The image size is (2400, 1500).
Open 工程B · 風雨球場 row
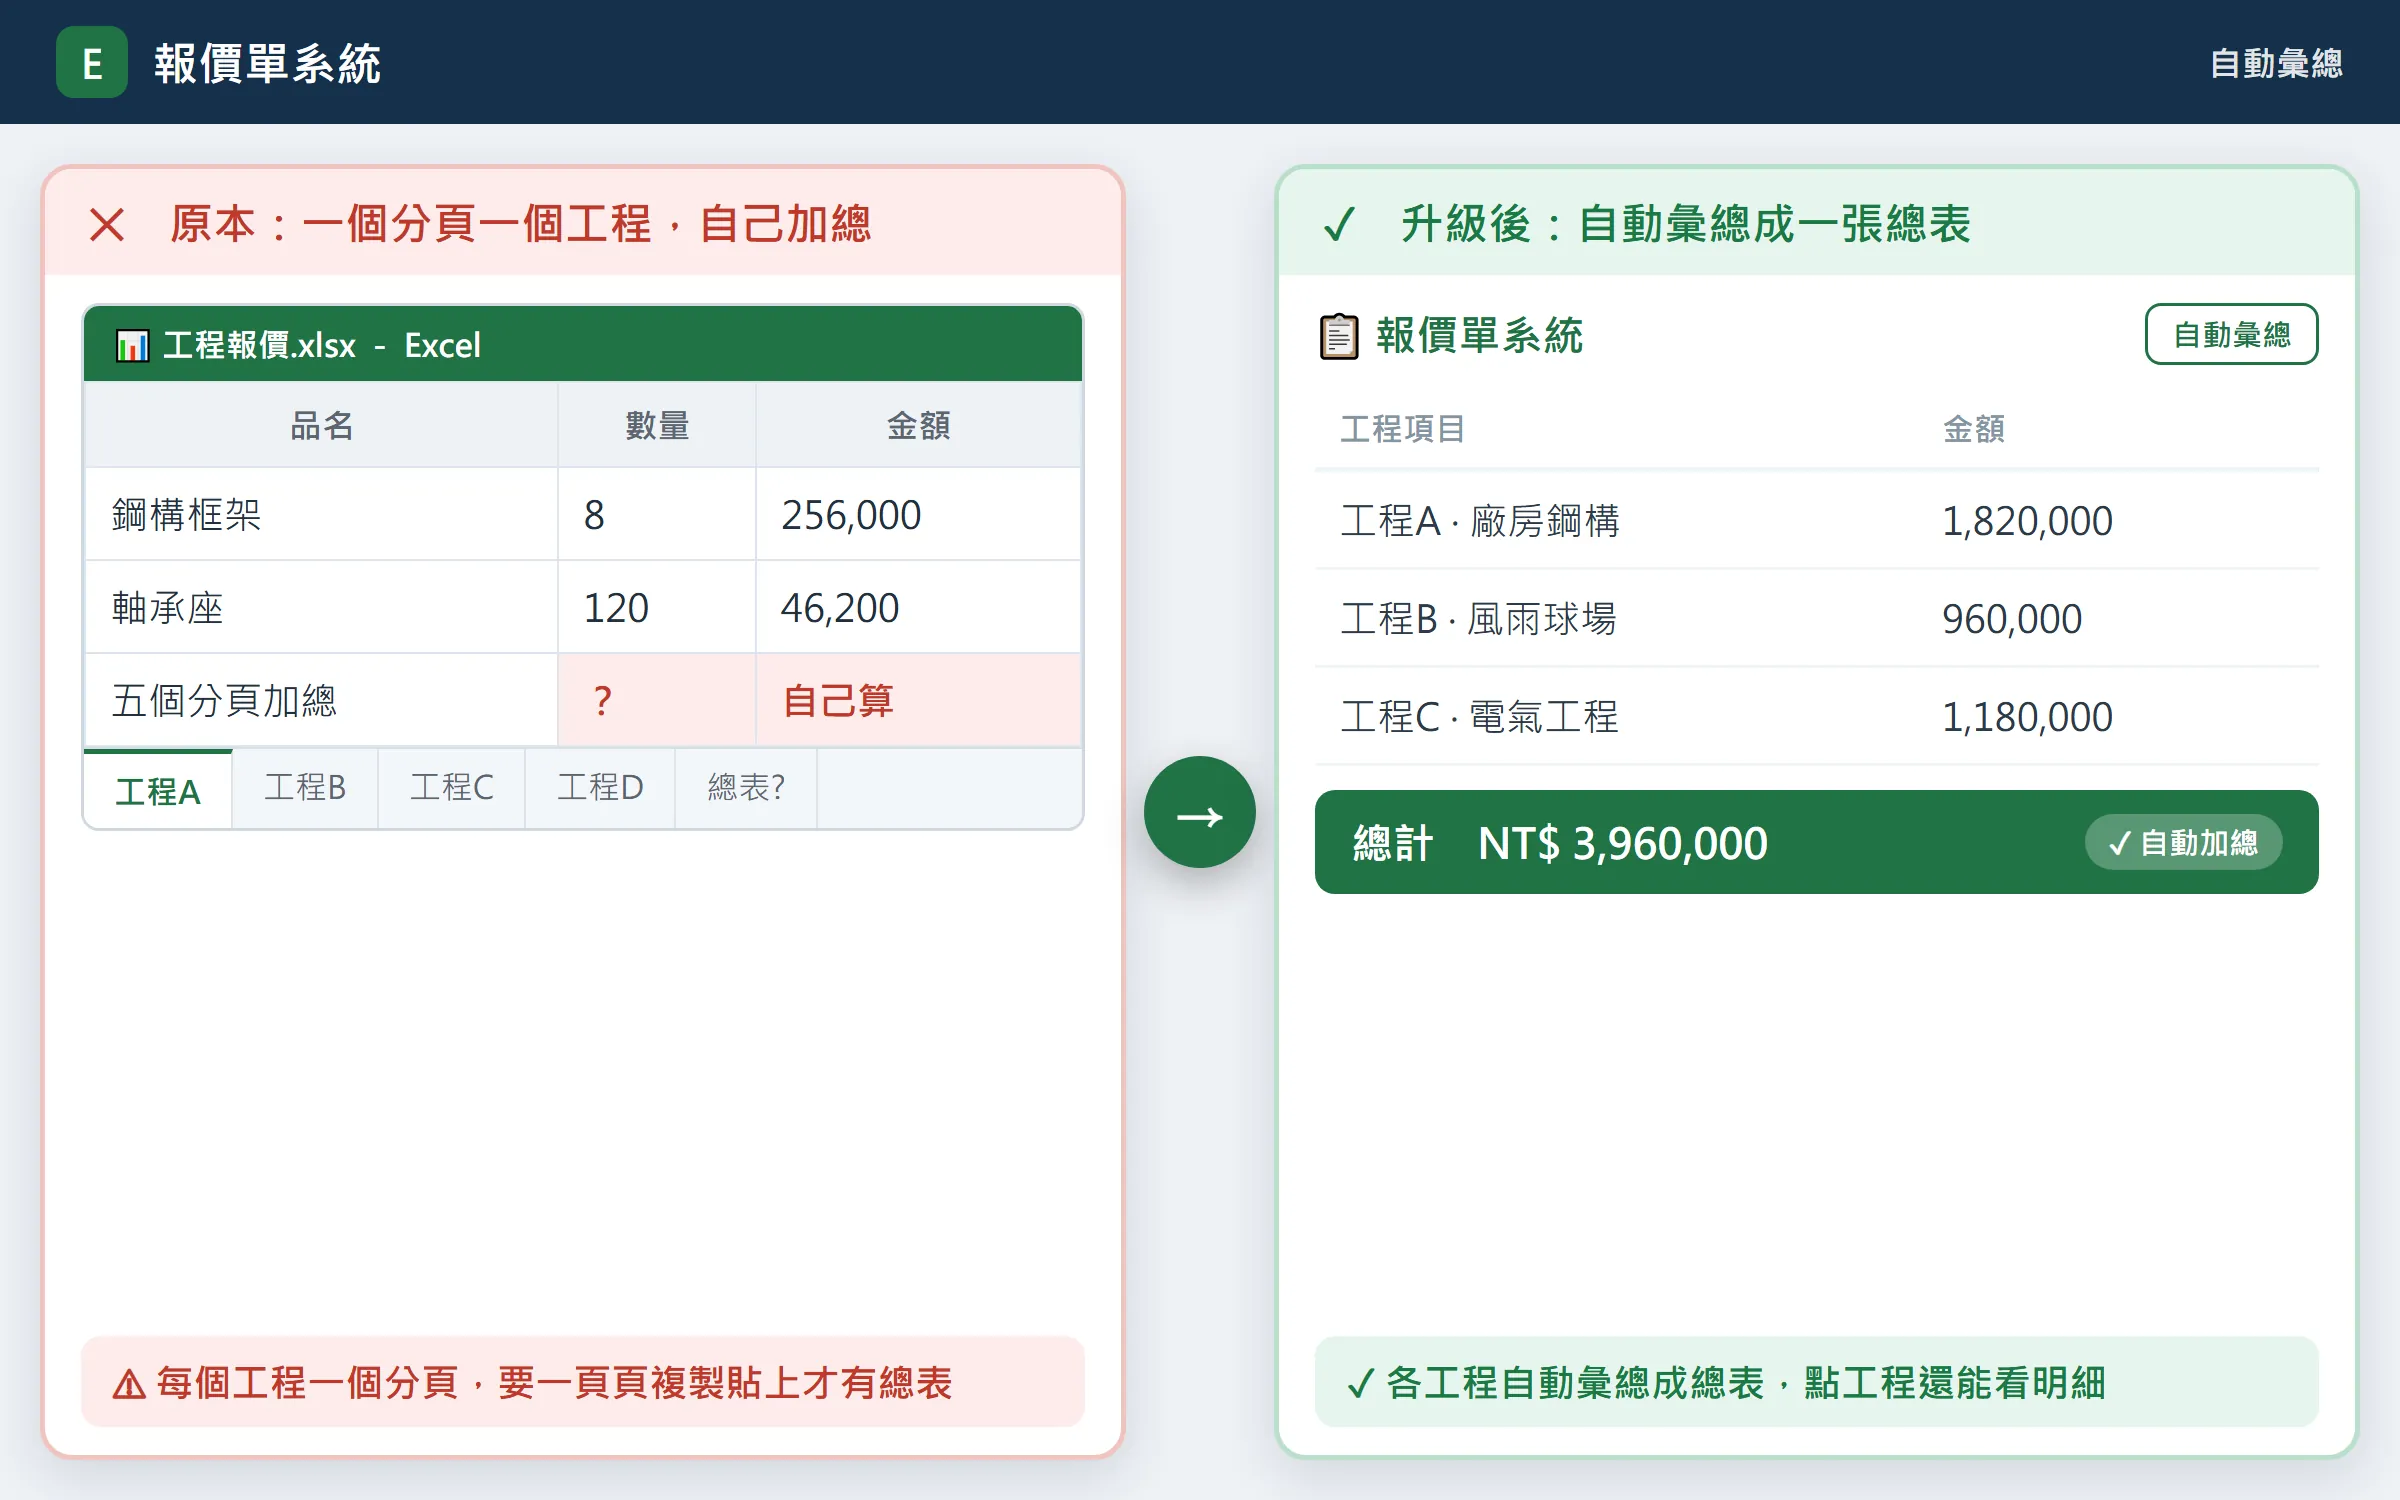1816,619
